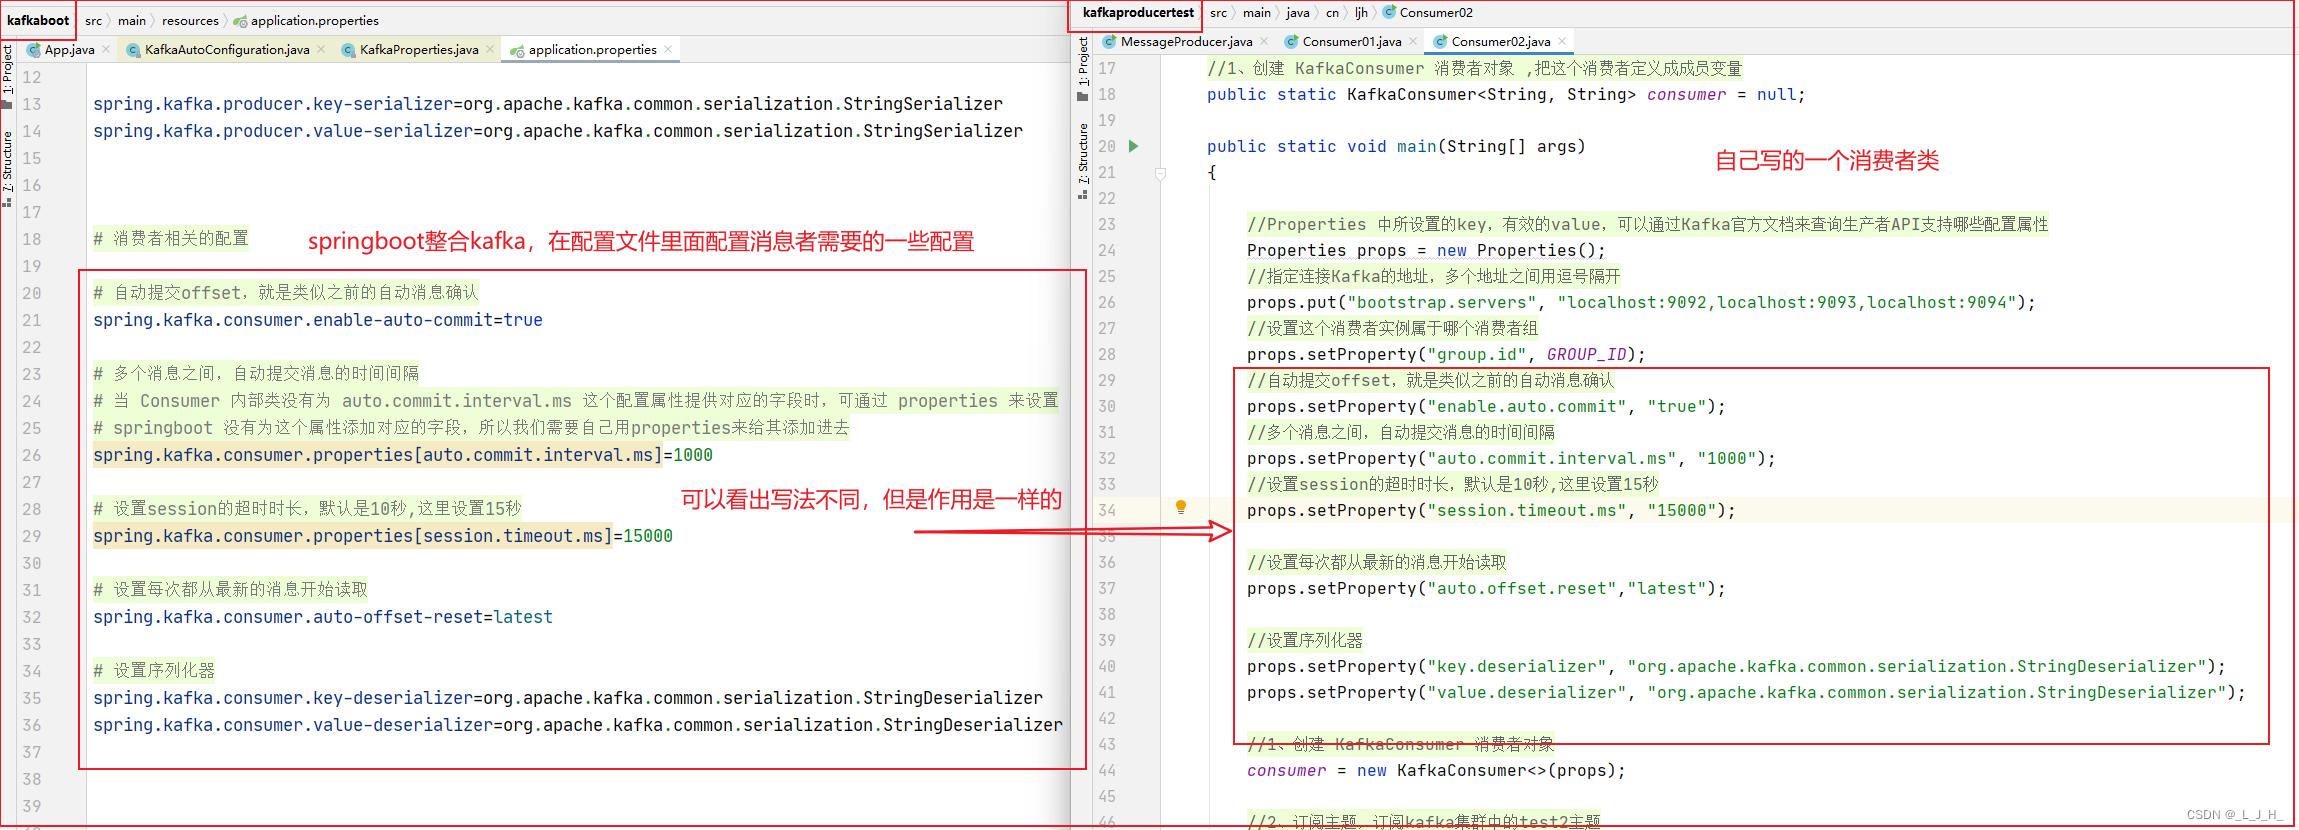This screenshot has width=2299, height=830.
Task: Click the properties[session.timeout.ms]=15000 line
Action: click(383, 536)
